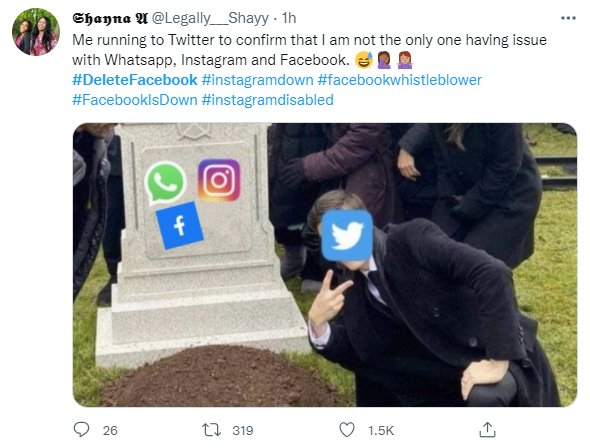This screenshot has height=448, width=590.
Task: Click the Facebook logo on the tombstone
Action: (179, 225)
